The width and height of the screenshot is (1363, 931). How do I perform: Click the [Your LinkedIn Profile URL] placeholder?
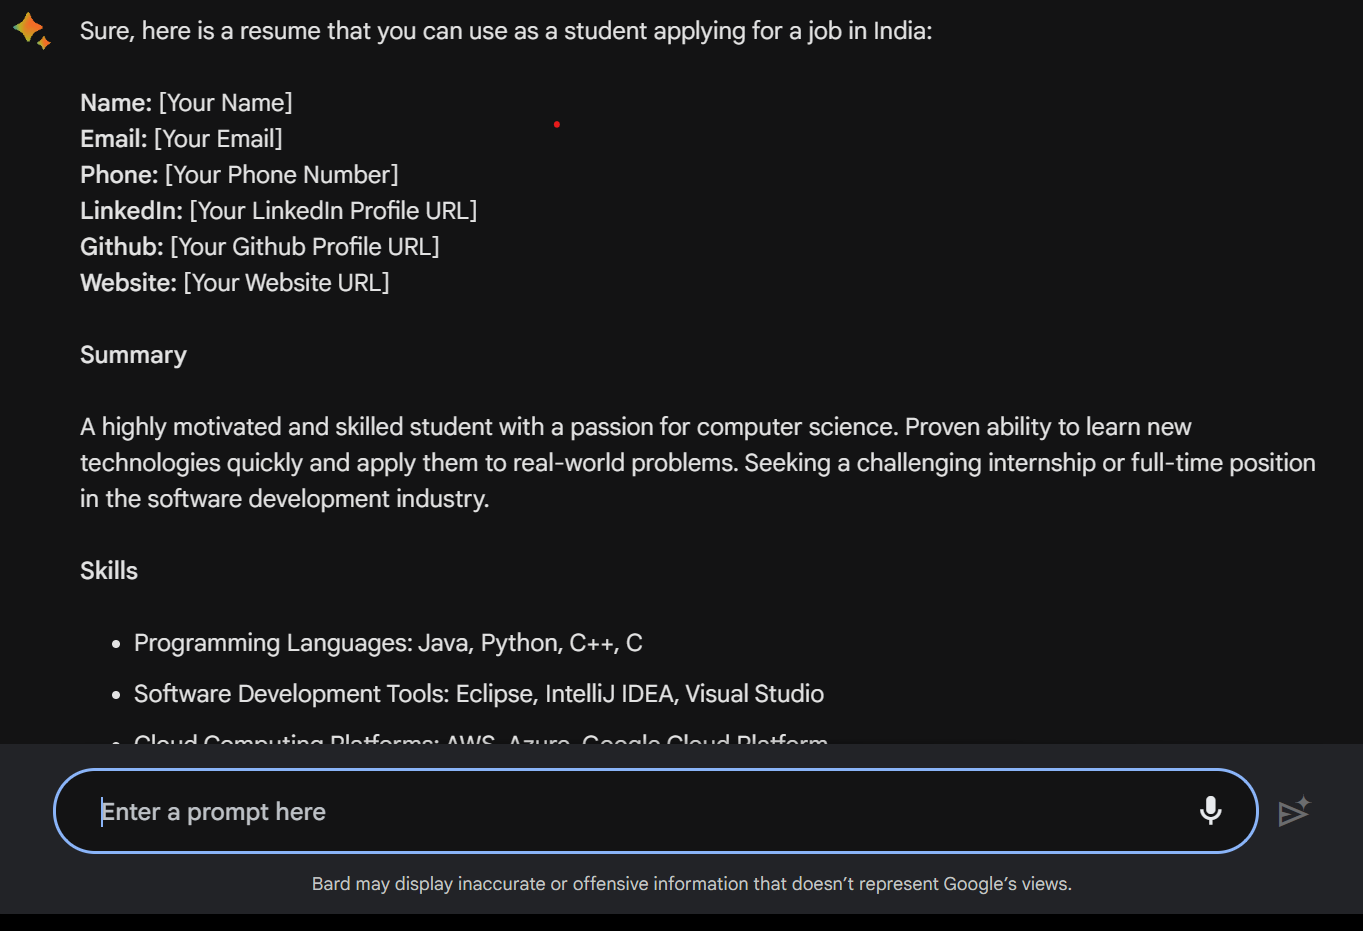[x=333, y=211]
